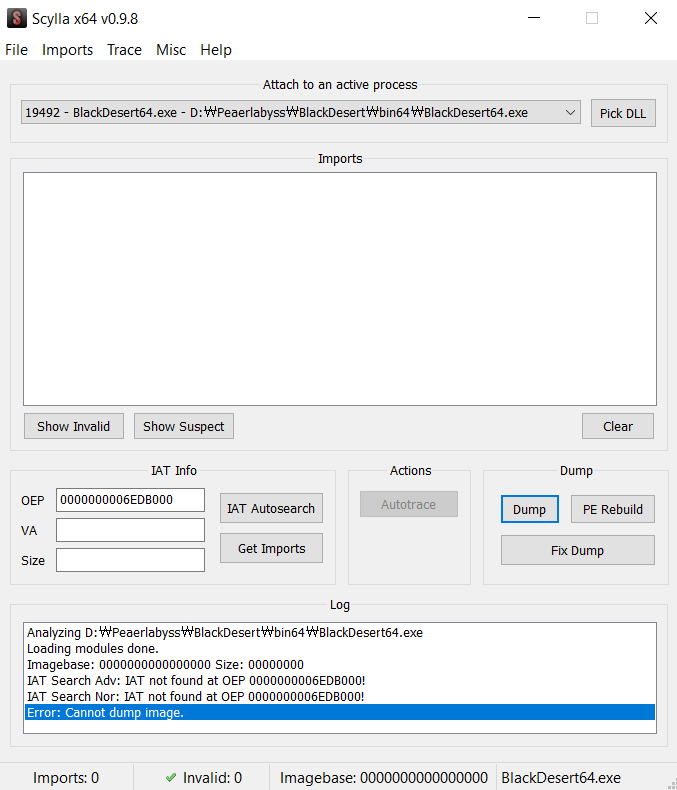The height and width of the screenshot is (790, 677).
Task: Clear the imports list
Action: [618, 426]
